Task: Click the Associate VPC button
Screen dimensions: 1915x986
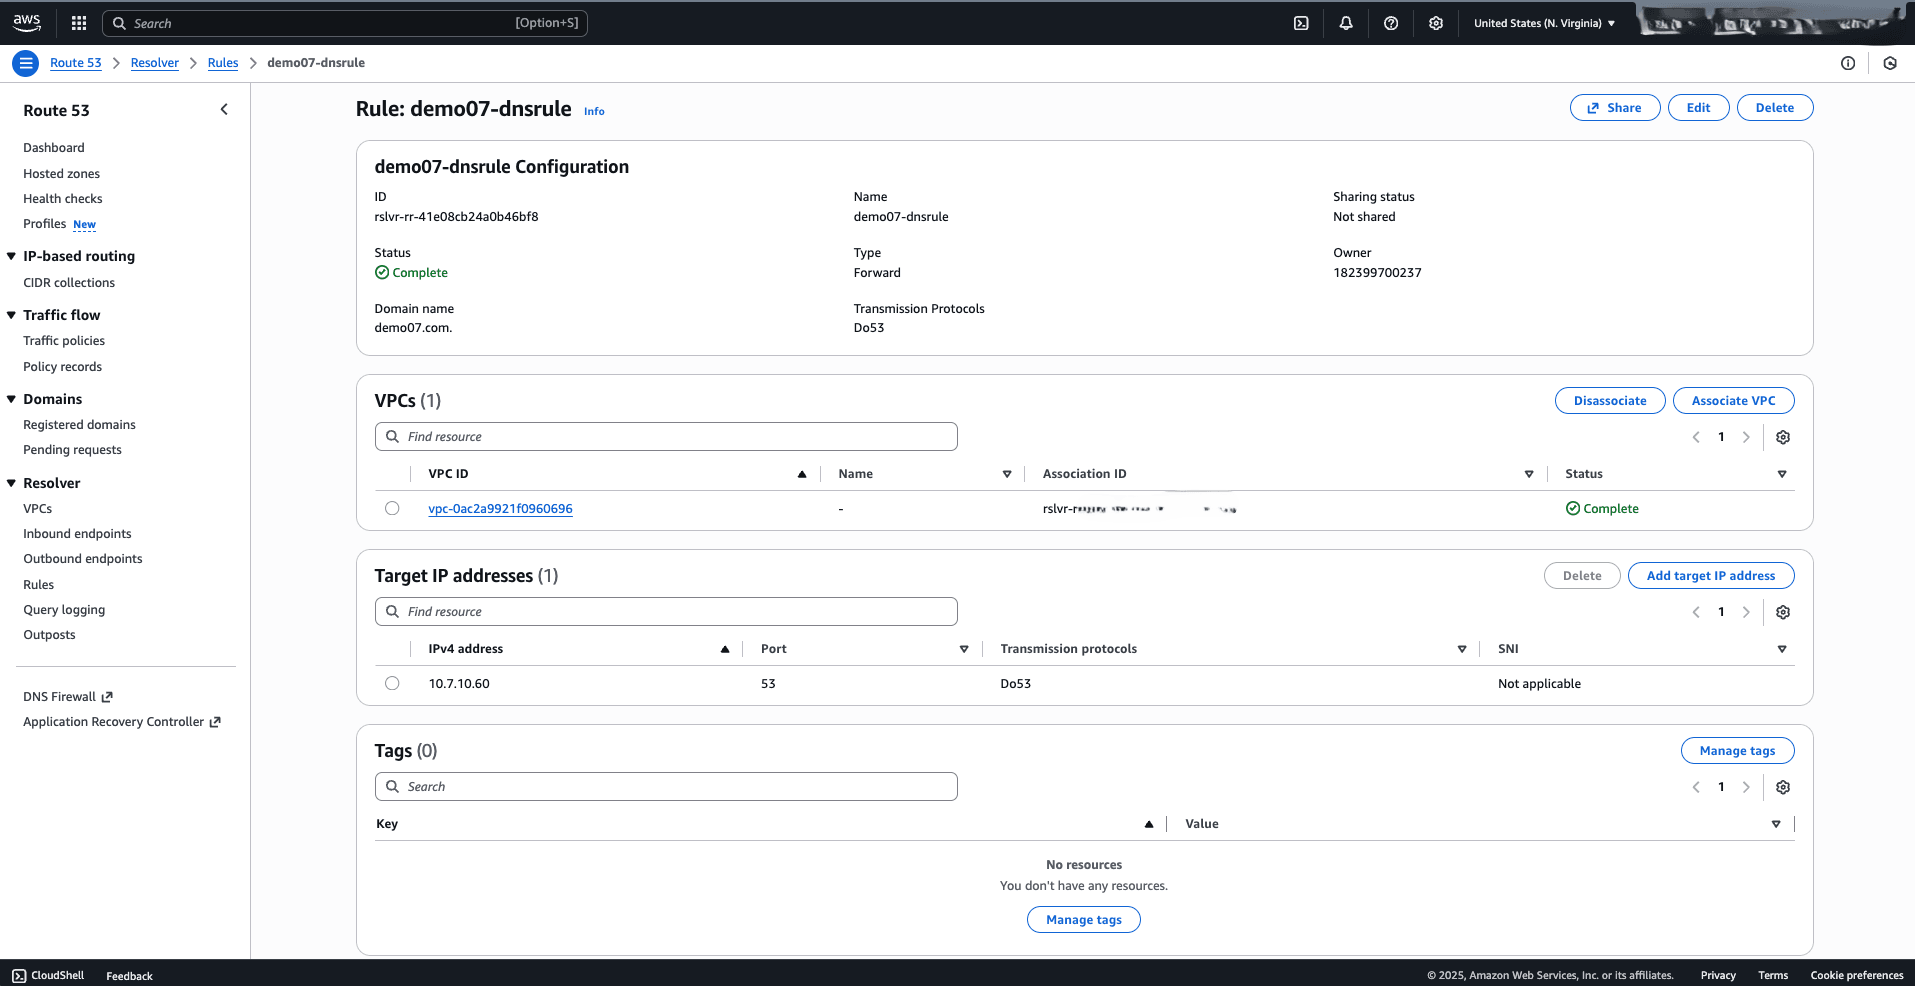Action: tap(1733, 400)
